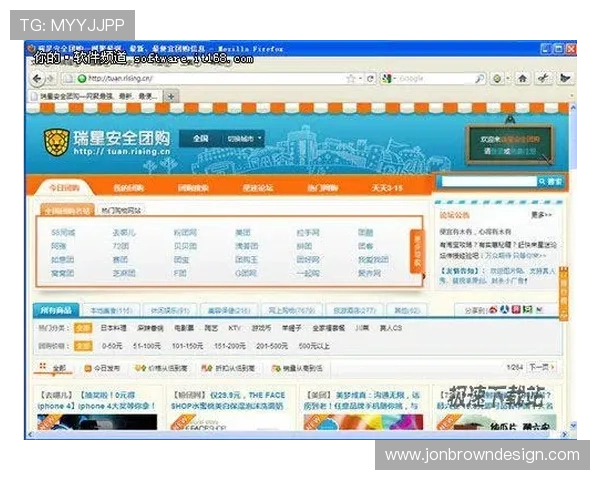Screen dimensions: 600x480
Task: Click the 更多>> link in forum notices
Action: pyautogui.click(x=541, y=215)
